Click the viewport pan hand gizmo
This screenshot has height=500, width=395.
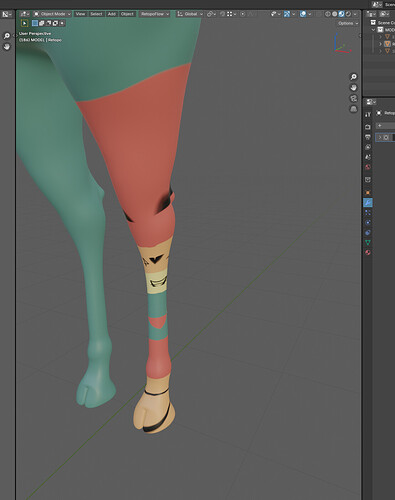pyautogui.click(x=353, y=88)
